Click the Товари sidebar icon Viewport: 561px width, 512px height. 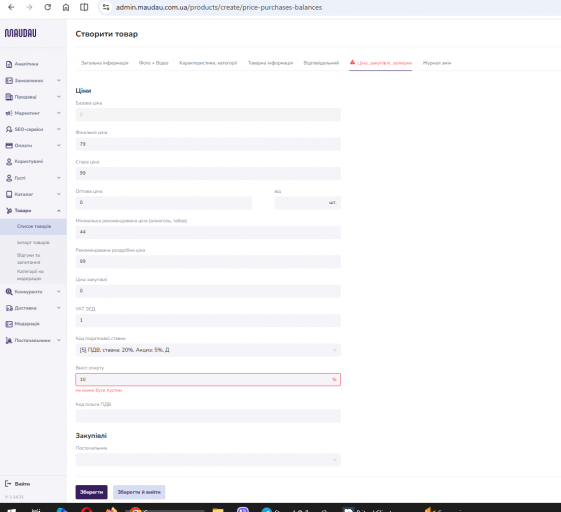pos(9,210)
